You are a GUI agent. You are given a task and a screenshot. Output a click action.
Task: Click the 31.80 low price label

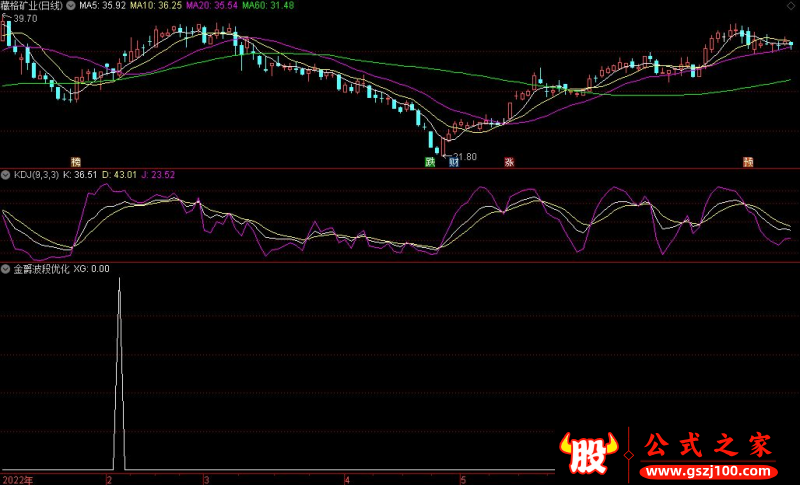tap(465, 157)
